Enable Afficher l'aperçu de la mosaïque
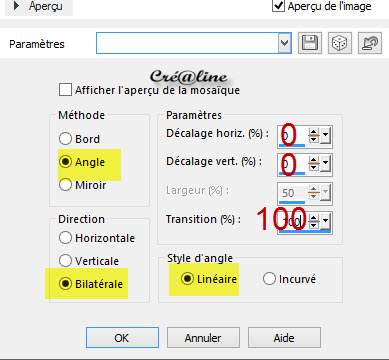 coord(65,90)
